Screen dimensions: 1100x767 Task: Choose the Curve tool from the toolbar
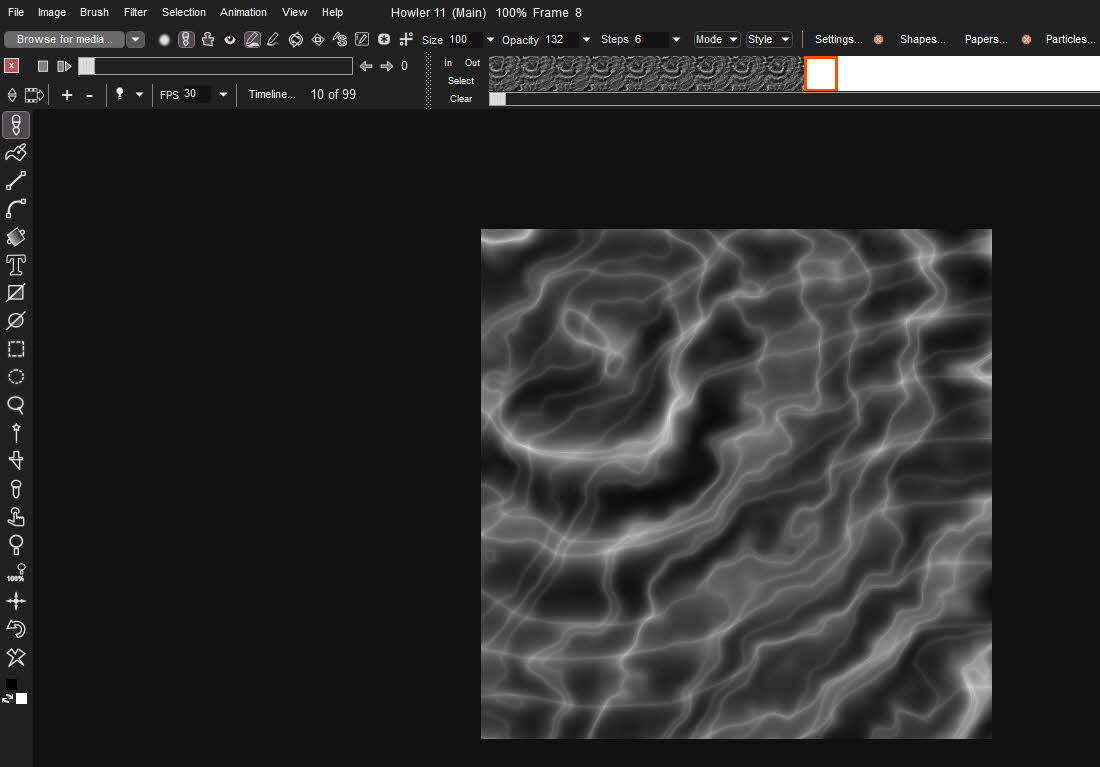click(x=15, y=208)
